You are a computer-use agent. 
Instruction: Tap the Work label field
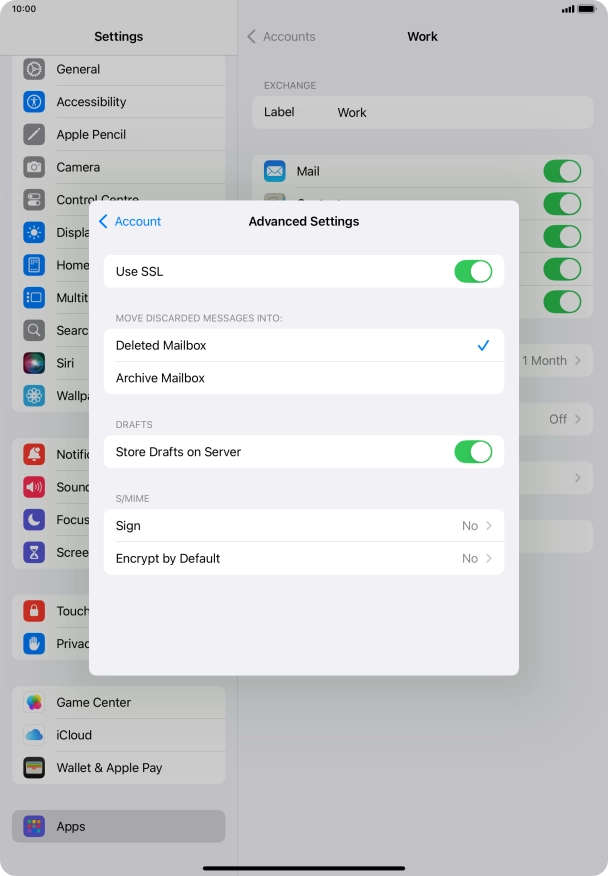point(420,113)
